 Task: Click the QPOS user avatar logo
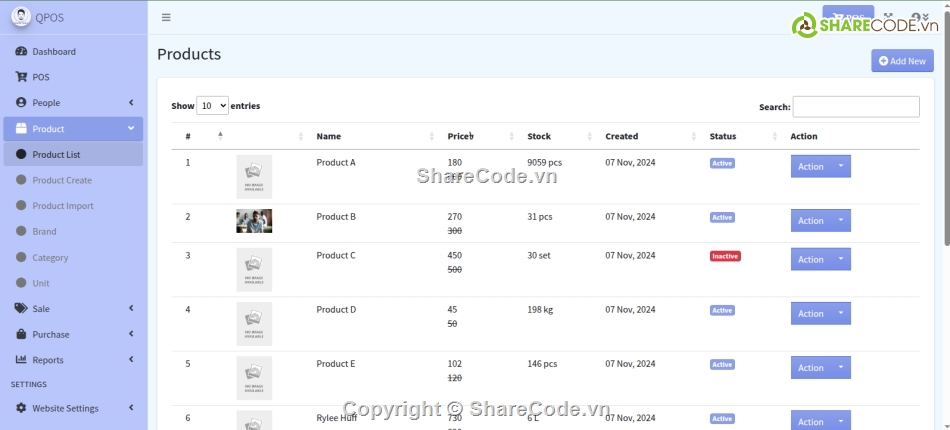coord(21,17)
